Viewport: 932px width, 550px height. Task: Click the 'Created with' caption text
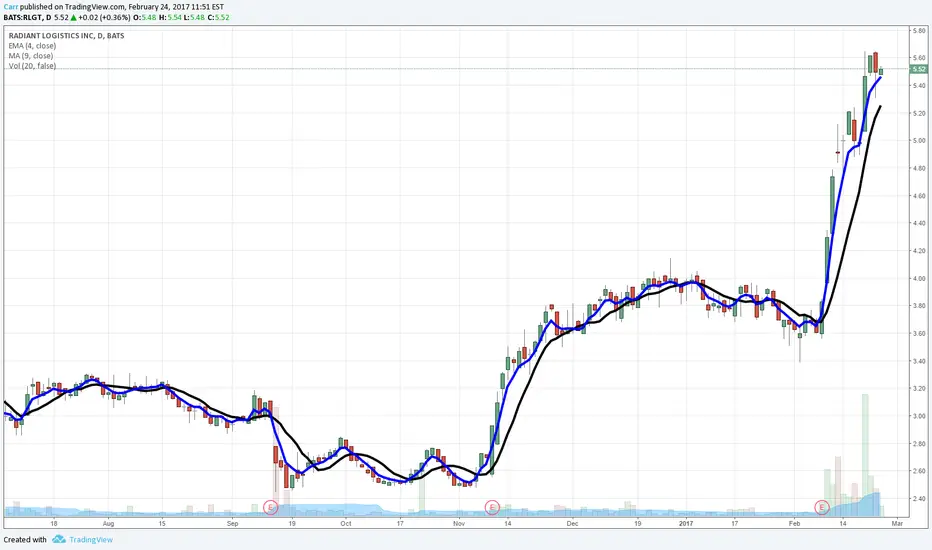(x=25, y=540)
